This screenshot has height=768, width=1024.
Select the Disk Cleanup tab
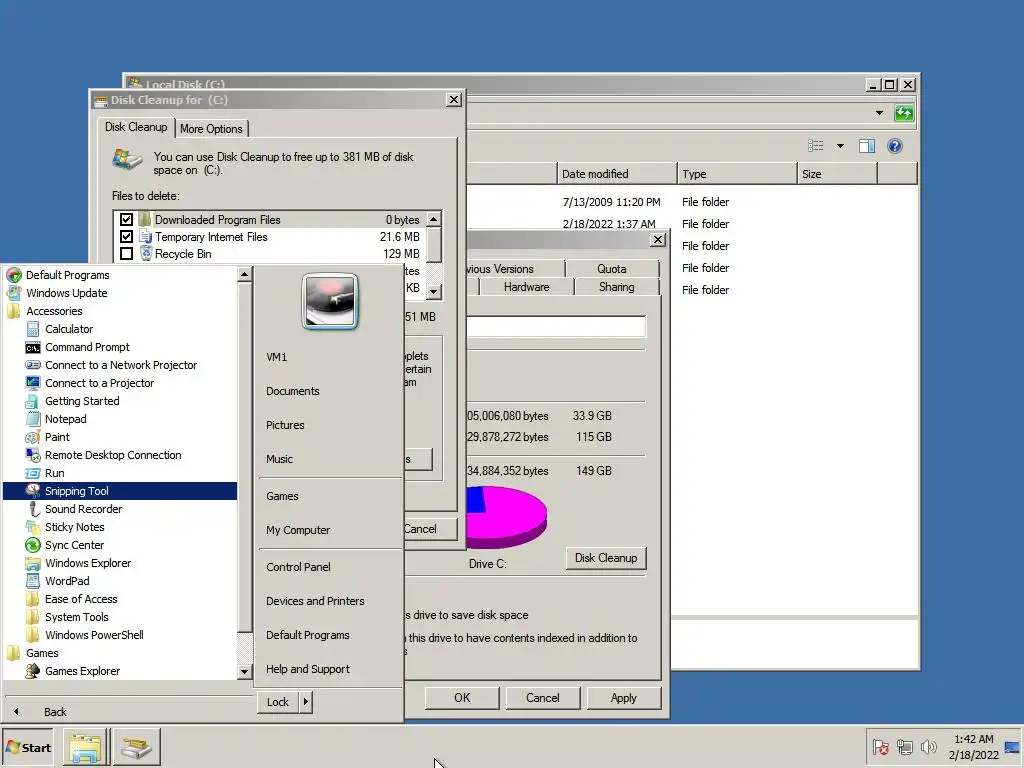point(136,127)
